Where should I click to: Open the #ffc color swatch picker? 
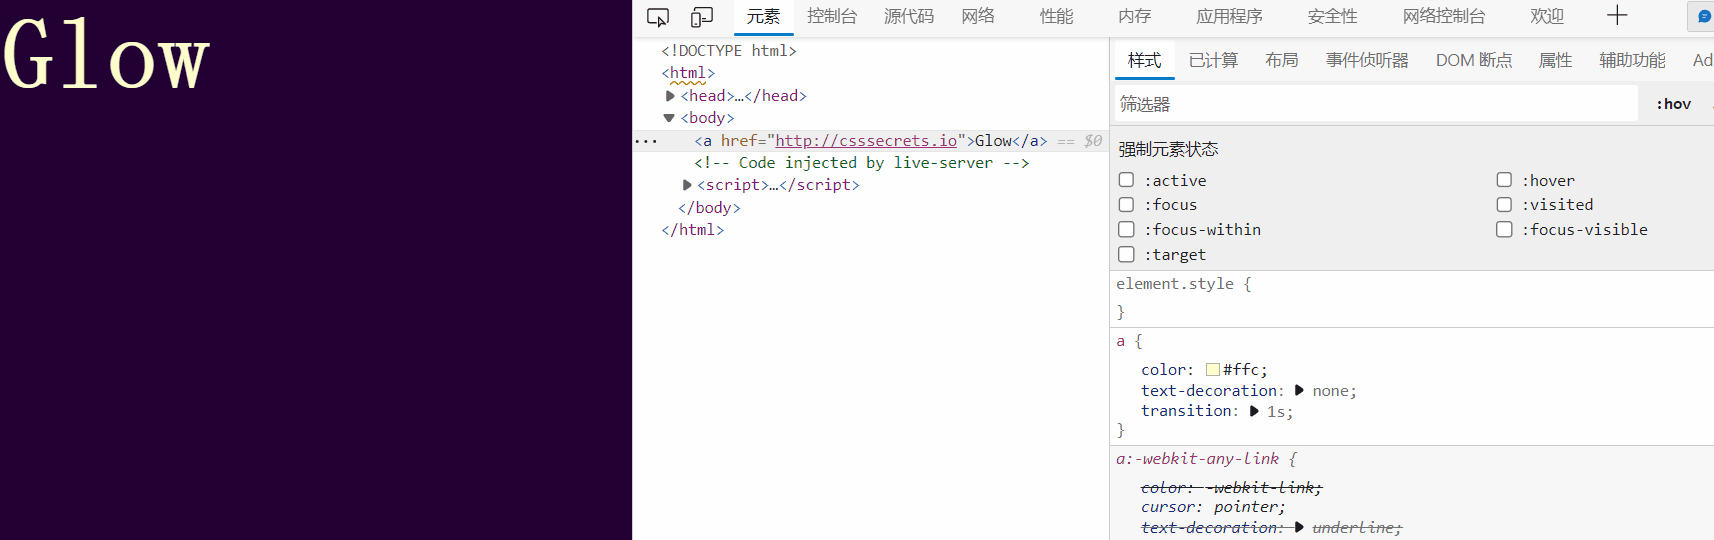point(1213,370)
